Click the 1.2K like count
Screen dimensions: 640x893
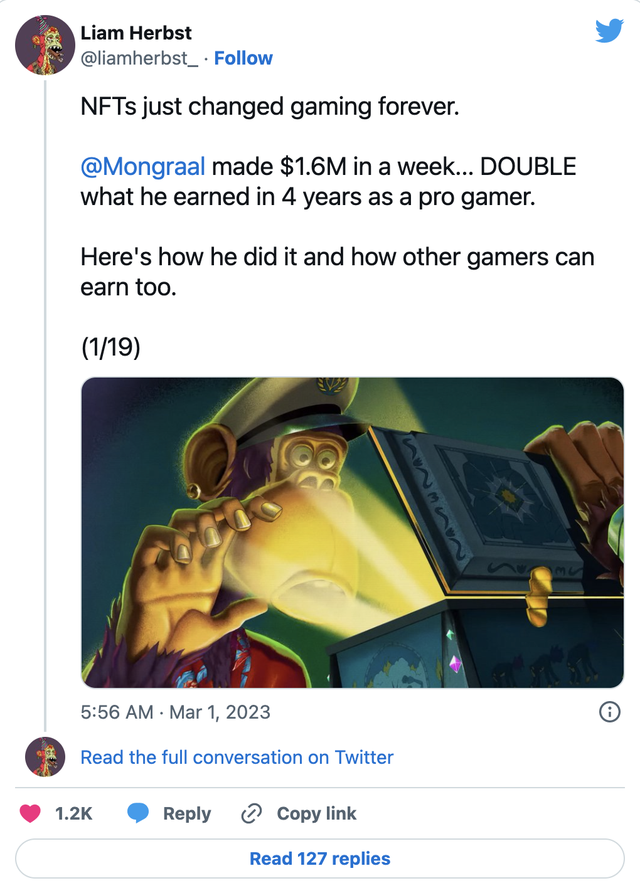(x=74, y=813)
